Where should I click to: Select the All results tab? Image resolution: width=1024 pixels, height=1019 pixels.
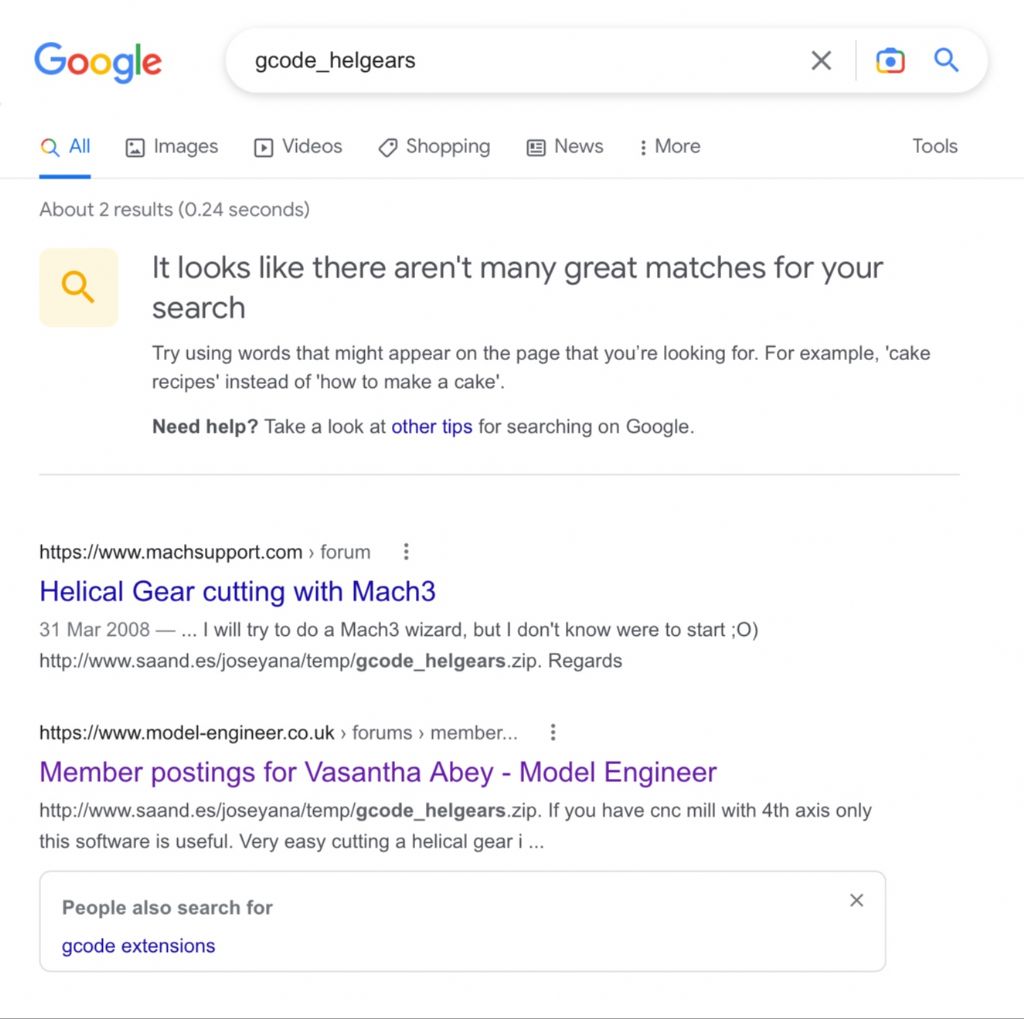[65, 146]
